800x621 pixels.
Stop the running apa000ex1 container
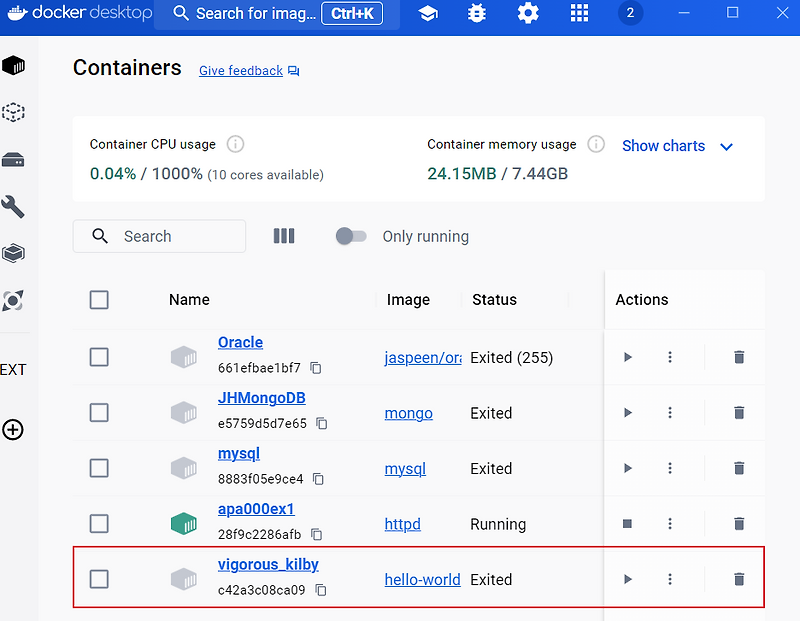[x=628, y=523]
